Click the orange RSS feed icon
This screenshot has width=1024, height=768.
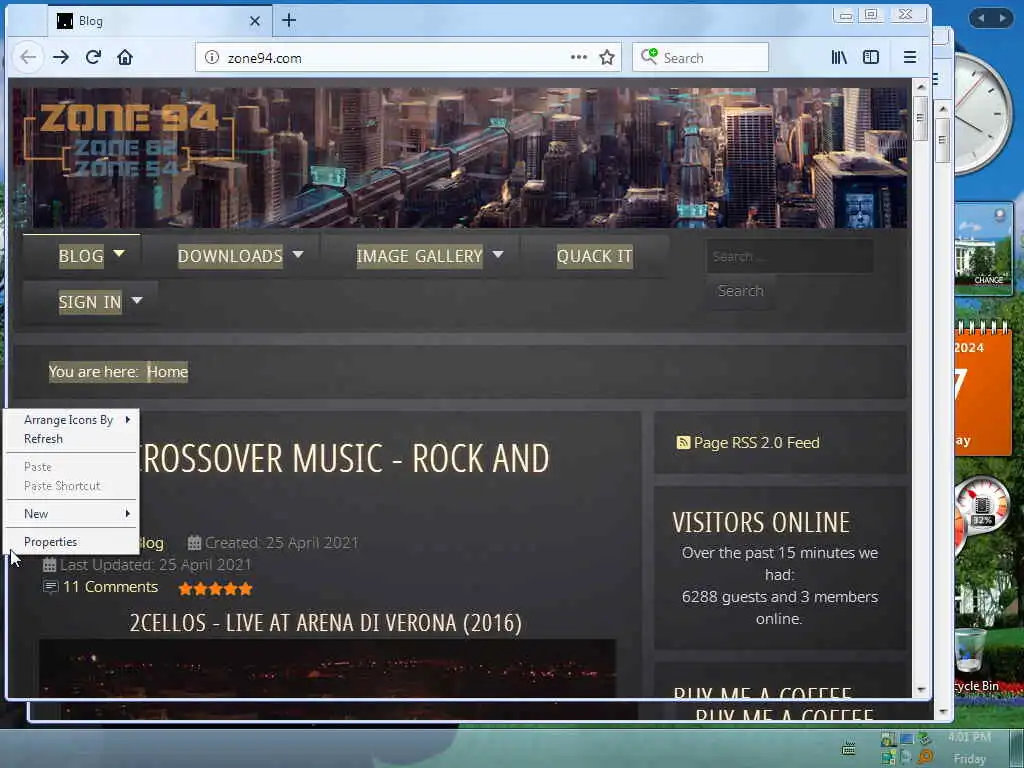(x=683, y=443)
